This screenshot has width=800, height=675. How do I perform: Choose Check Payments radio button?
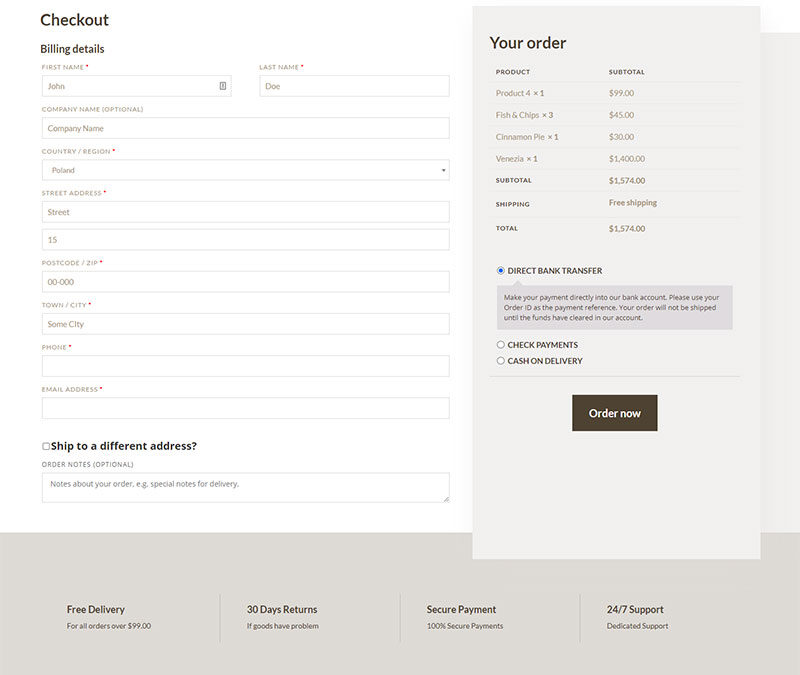(x=501, y=345)
